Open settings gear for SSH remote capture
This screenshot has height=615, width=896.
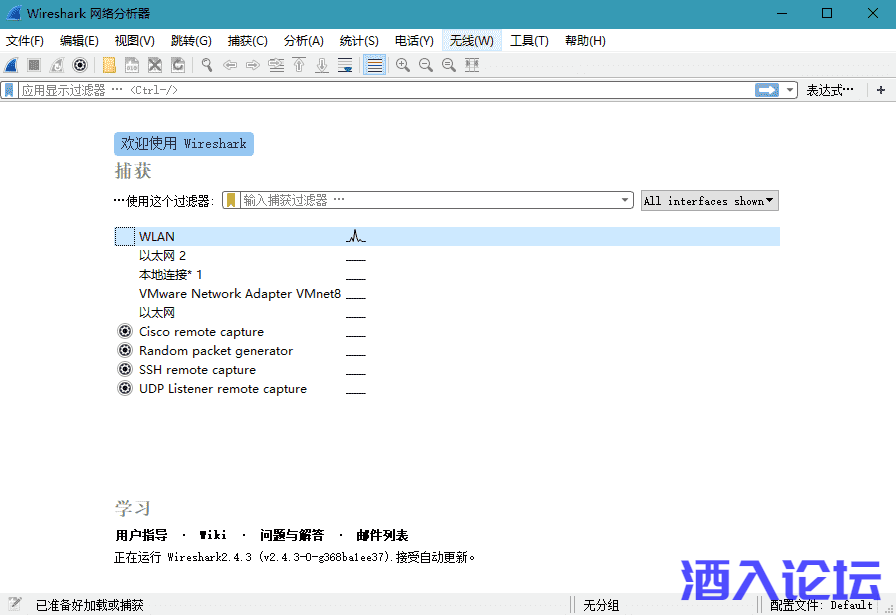click(125, 369)
